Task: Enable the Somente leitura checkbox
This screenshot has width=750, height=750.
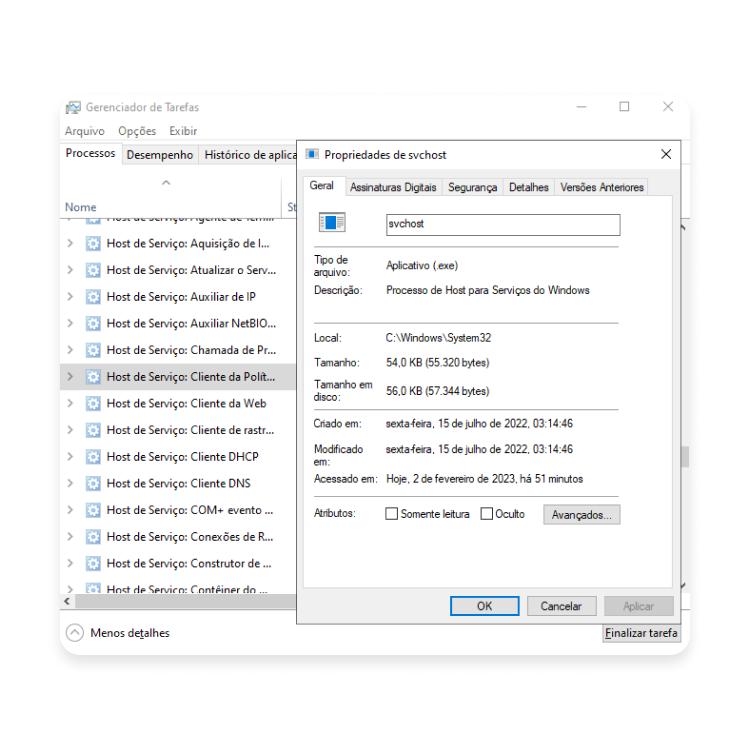Action: (x=391, y=514)
